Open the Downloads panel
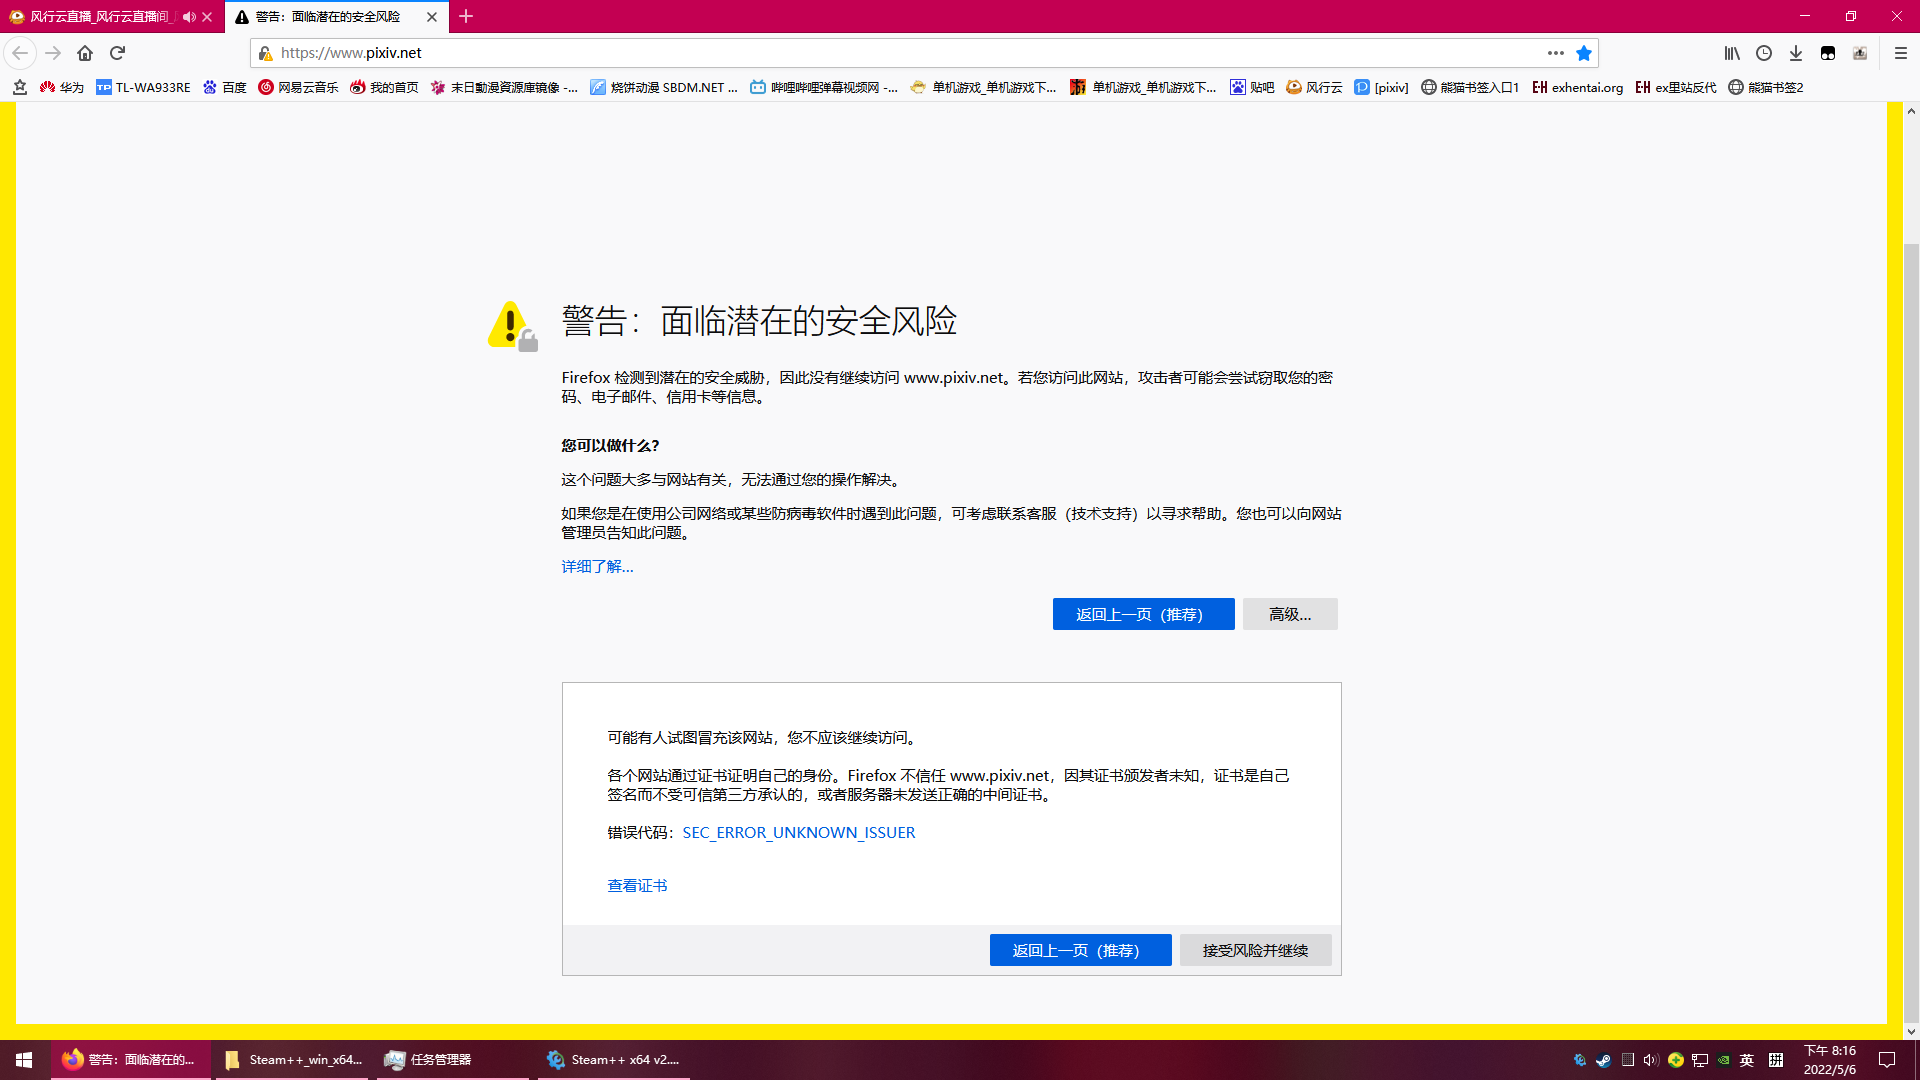Screen dimensions: 1920x1080 pos(1797,53)
